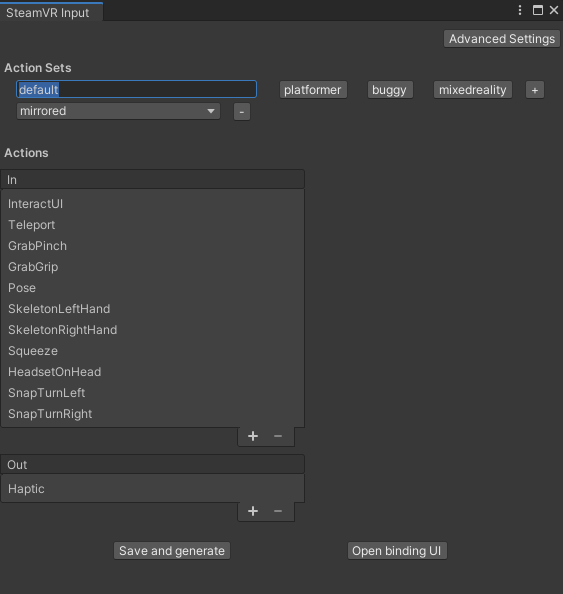The height and width of the screenshot is (594, 563).
Task: Open the window kebab options menu
Action: 520,10
